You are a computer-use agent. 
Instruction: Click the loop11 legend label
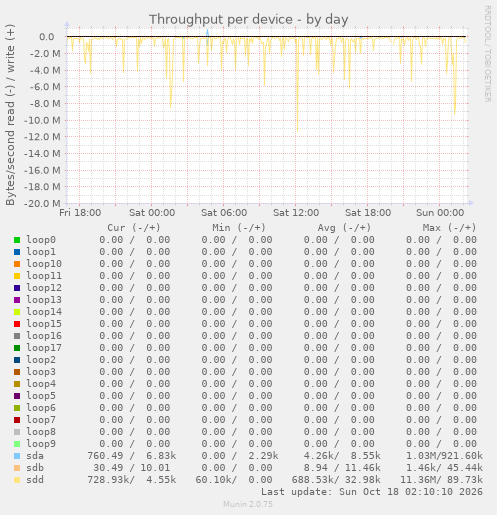(x=44, y=276)
